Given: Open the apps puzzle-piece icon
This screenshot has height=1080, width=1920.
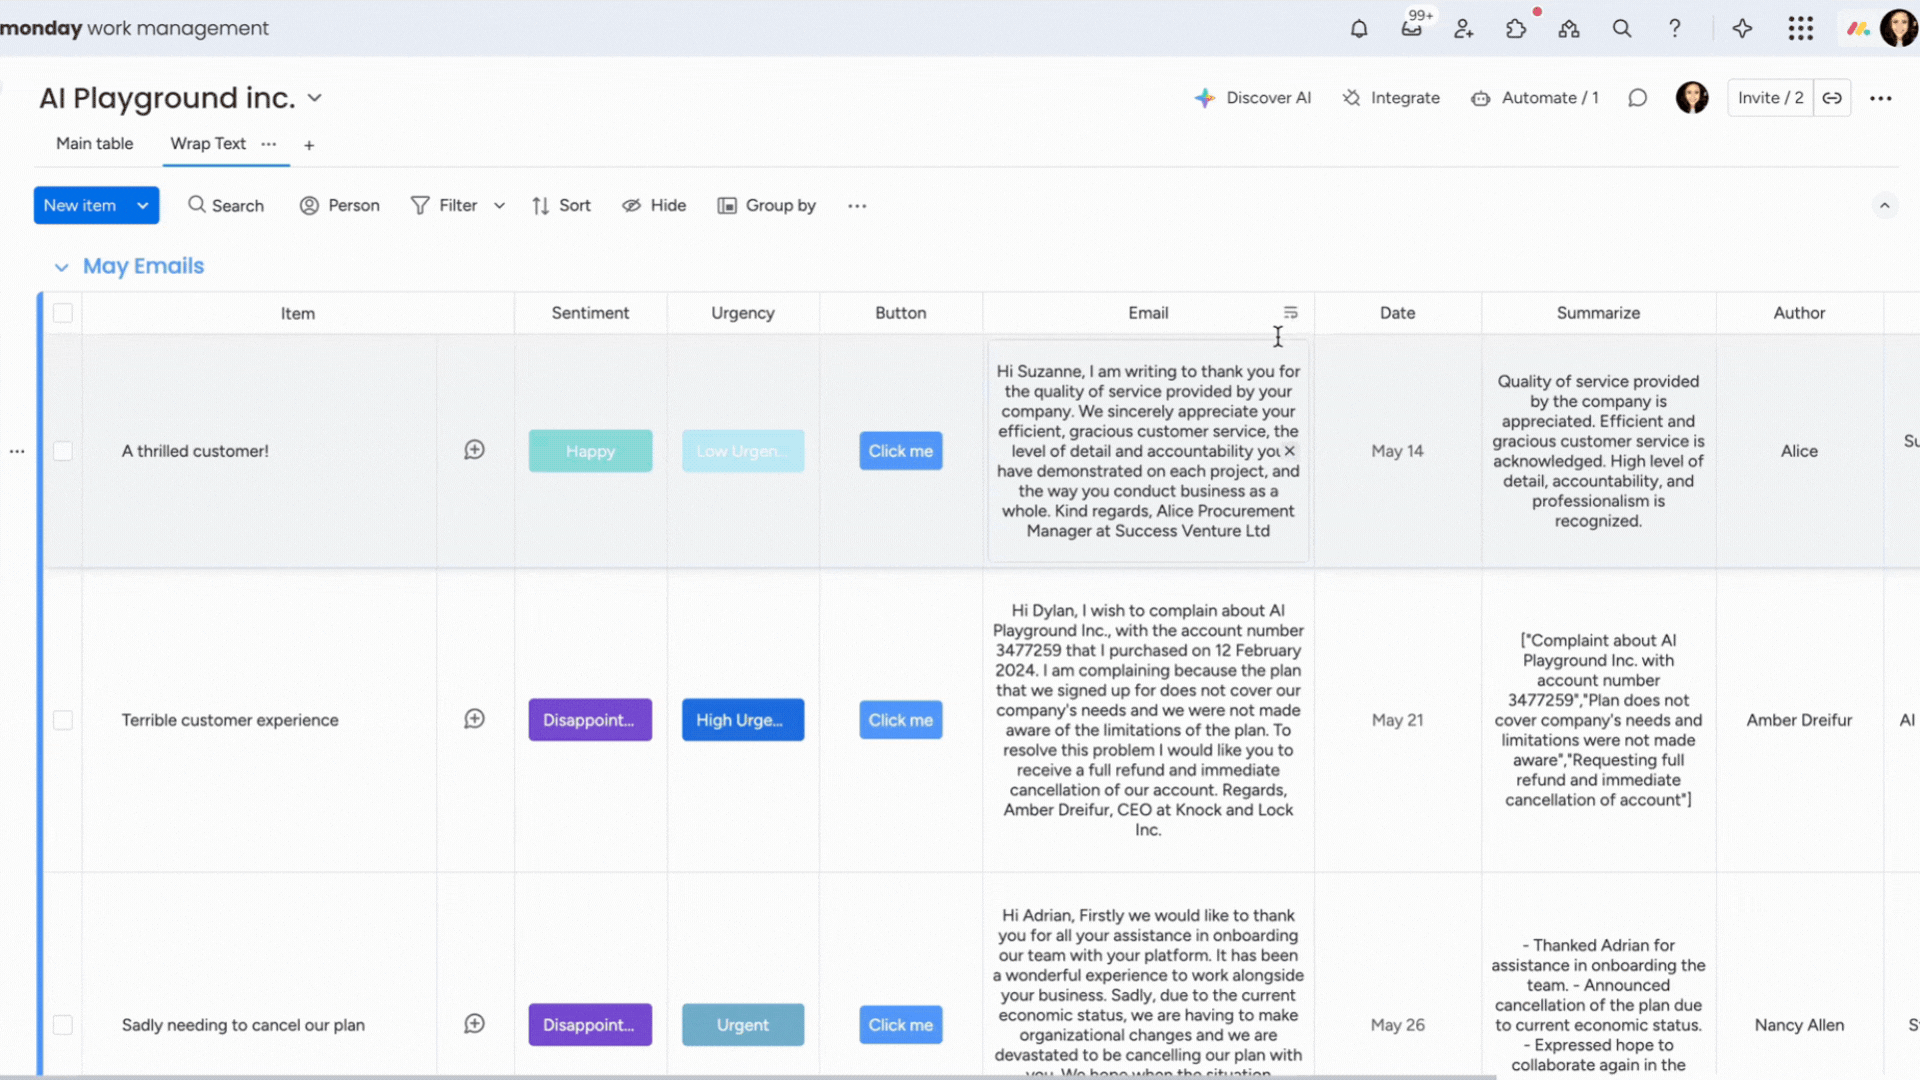Looking at the screenshot, I should click(1516, 28).
